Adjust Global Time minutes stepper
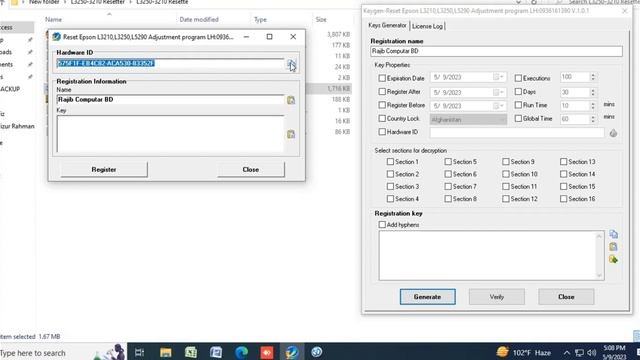The image size is (640, 360). [x=593, y=119]
